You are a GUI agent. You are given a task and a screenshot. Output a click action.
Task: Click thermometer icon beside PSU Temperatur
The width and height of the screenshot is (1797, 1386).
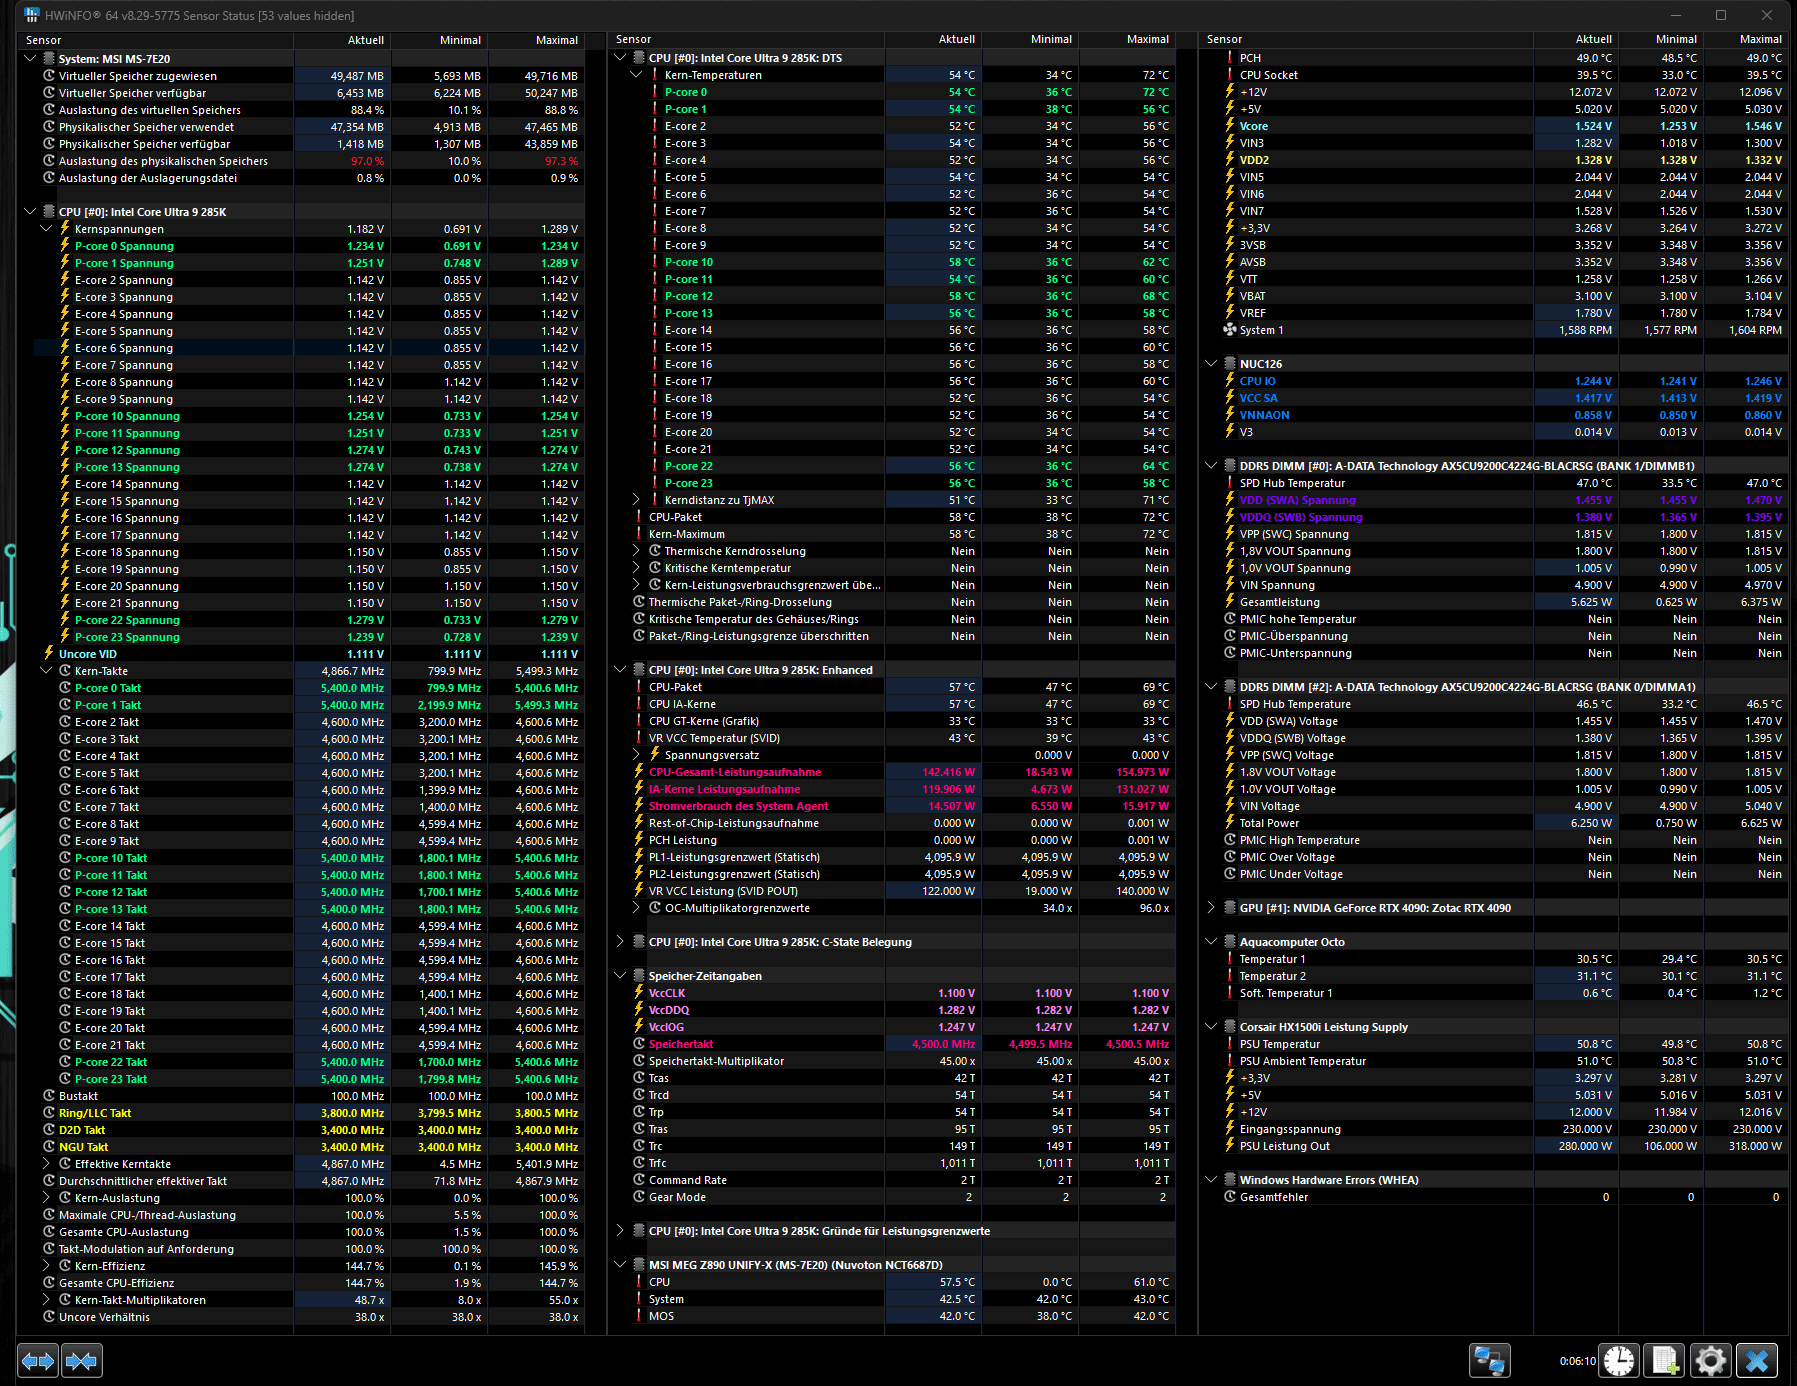click(1230, 1044)
